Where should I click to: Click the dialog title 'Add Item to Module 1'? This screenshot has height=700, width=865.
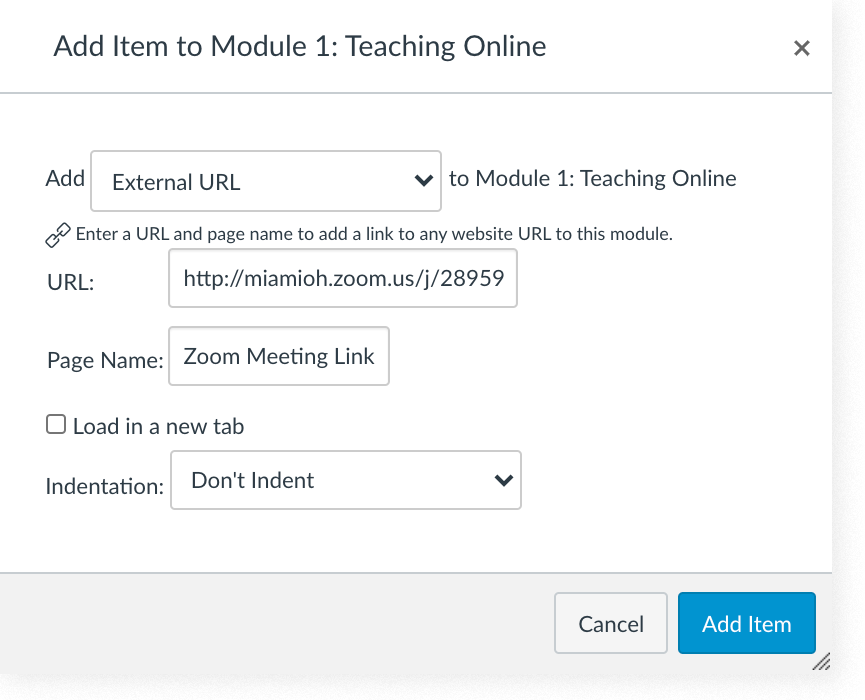pos(299,46)
